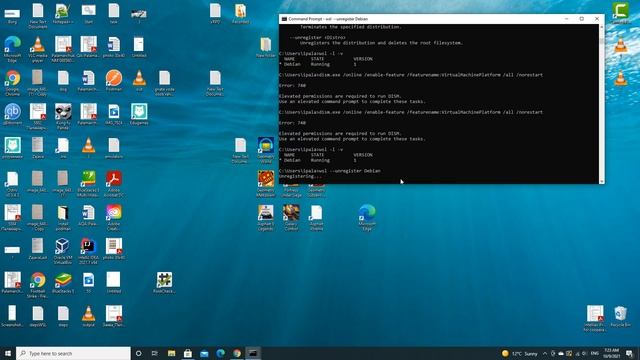Open the Mail app on the taskbar

coord(204,353)
